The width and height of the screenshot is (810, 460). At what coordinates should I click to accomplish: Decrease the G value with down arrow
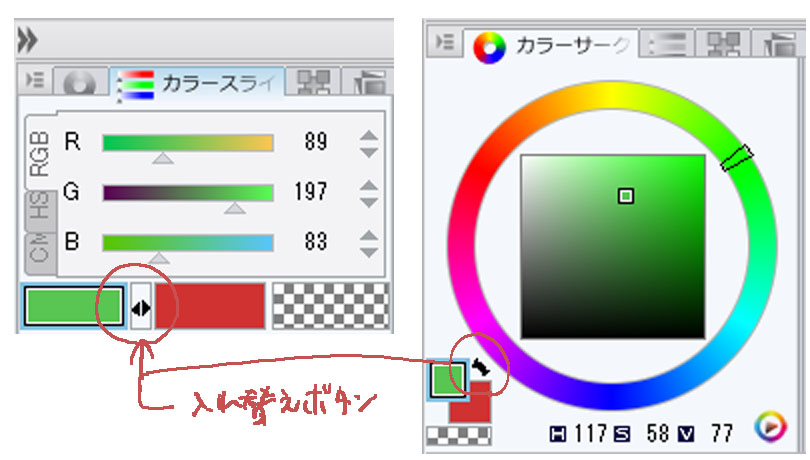(x=368, y=203)
